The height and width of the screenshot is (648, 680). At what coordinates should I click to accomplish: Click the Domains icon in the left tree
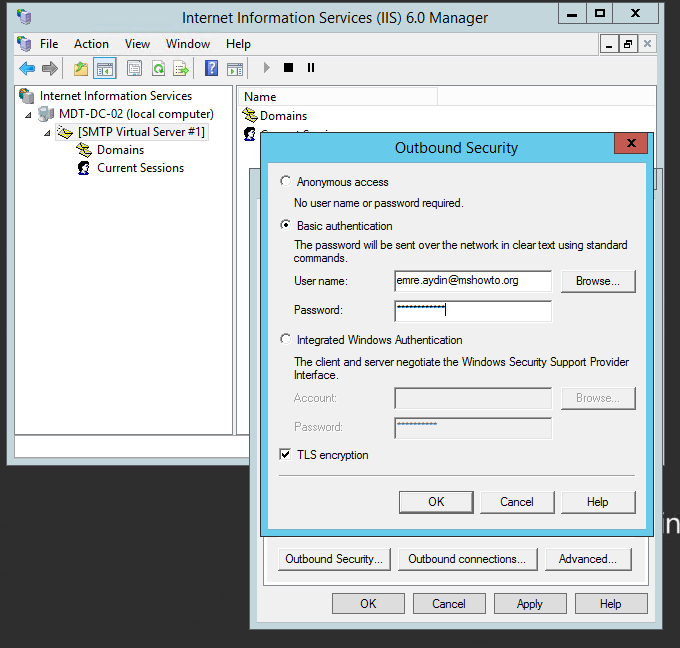tap(84, 150)
